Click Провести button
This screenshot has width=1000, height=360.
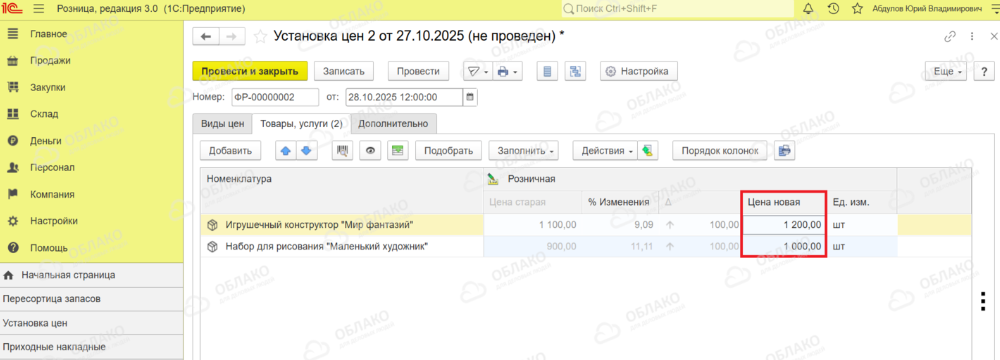pos(418,71)
